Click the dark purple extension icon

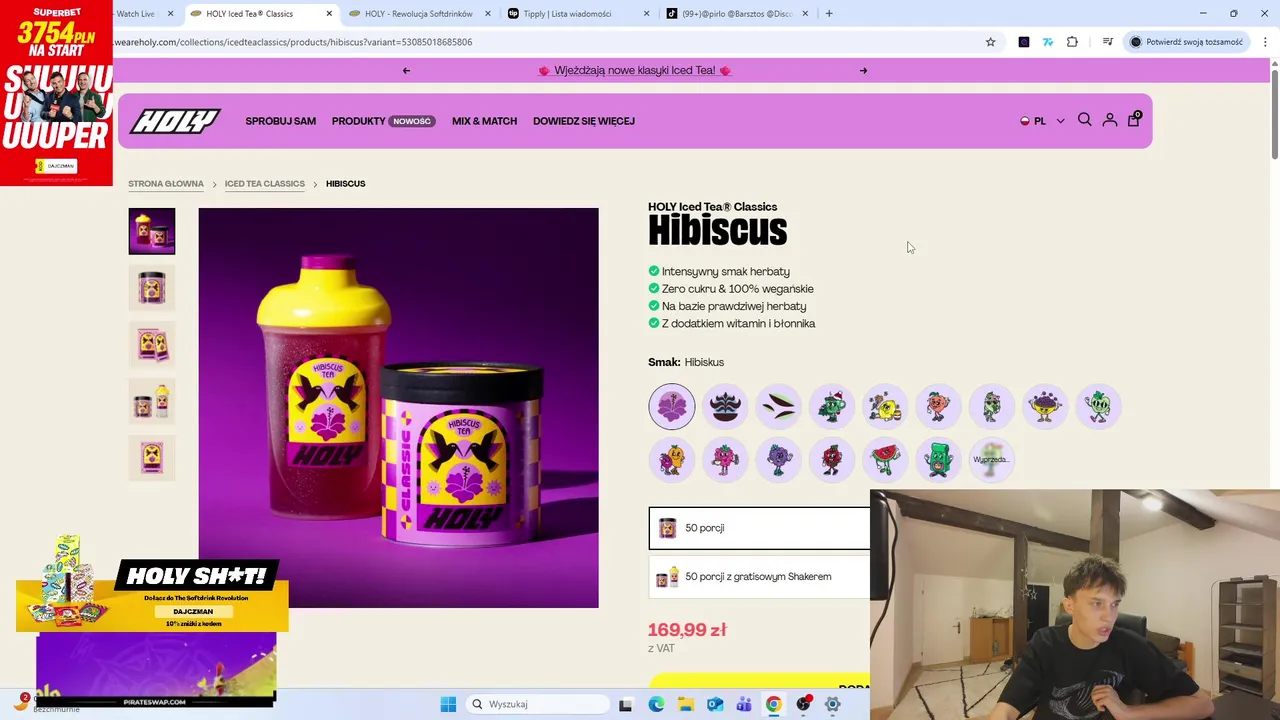click(1023, 42)
